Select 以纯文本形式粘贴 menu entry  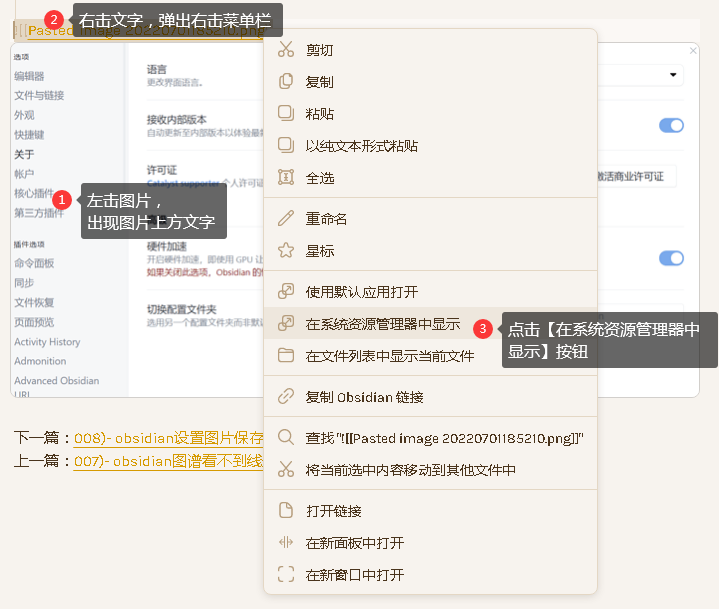430,145
